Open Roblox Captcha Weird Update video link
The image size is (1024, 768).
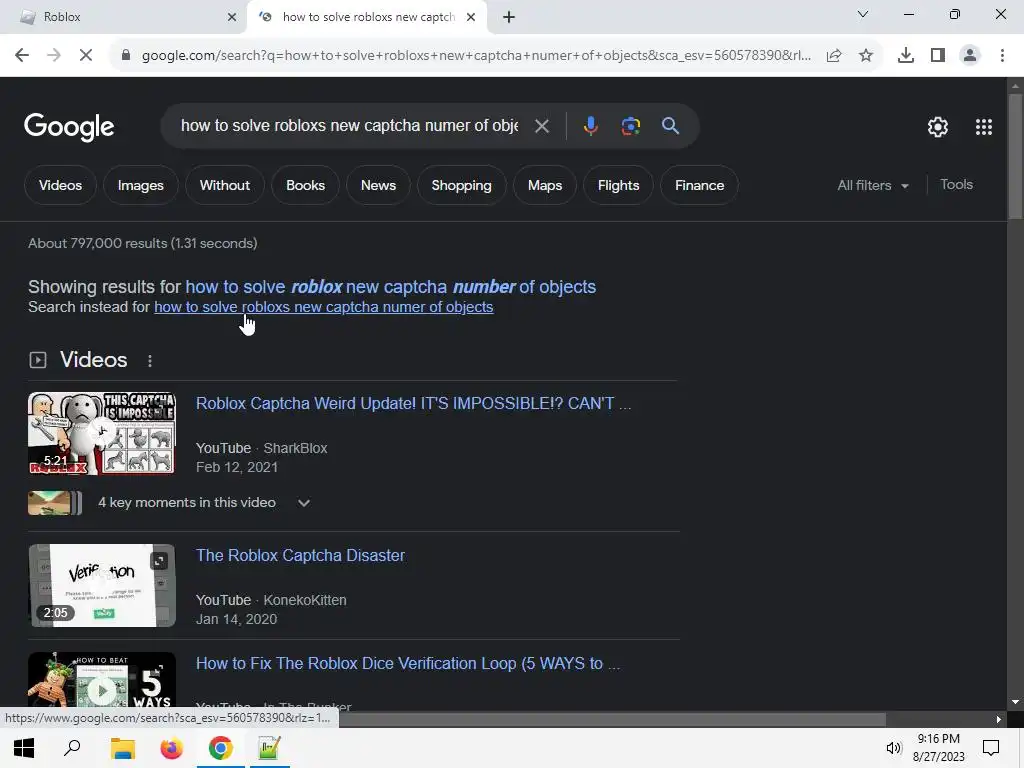[413, 404]
